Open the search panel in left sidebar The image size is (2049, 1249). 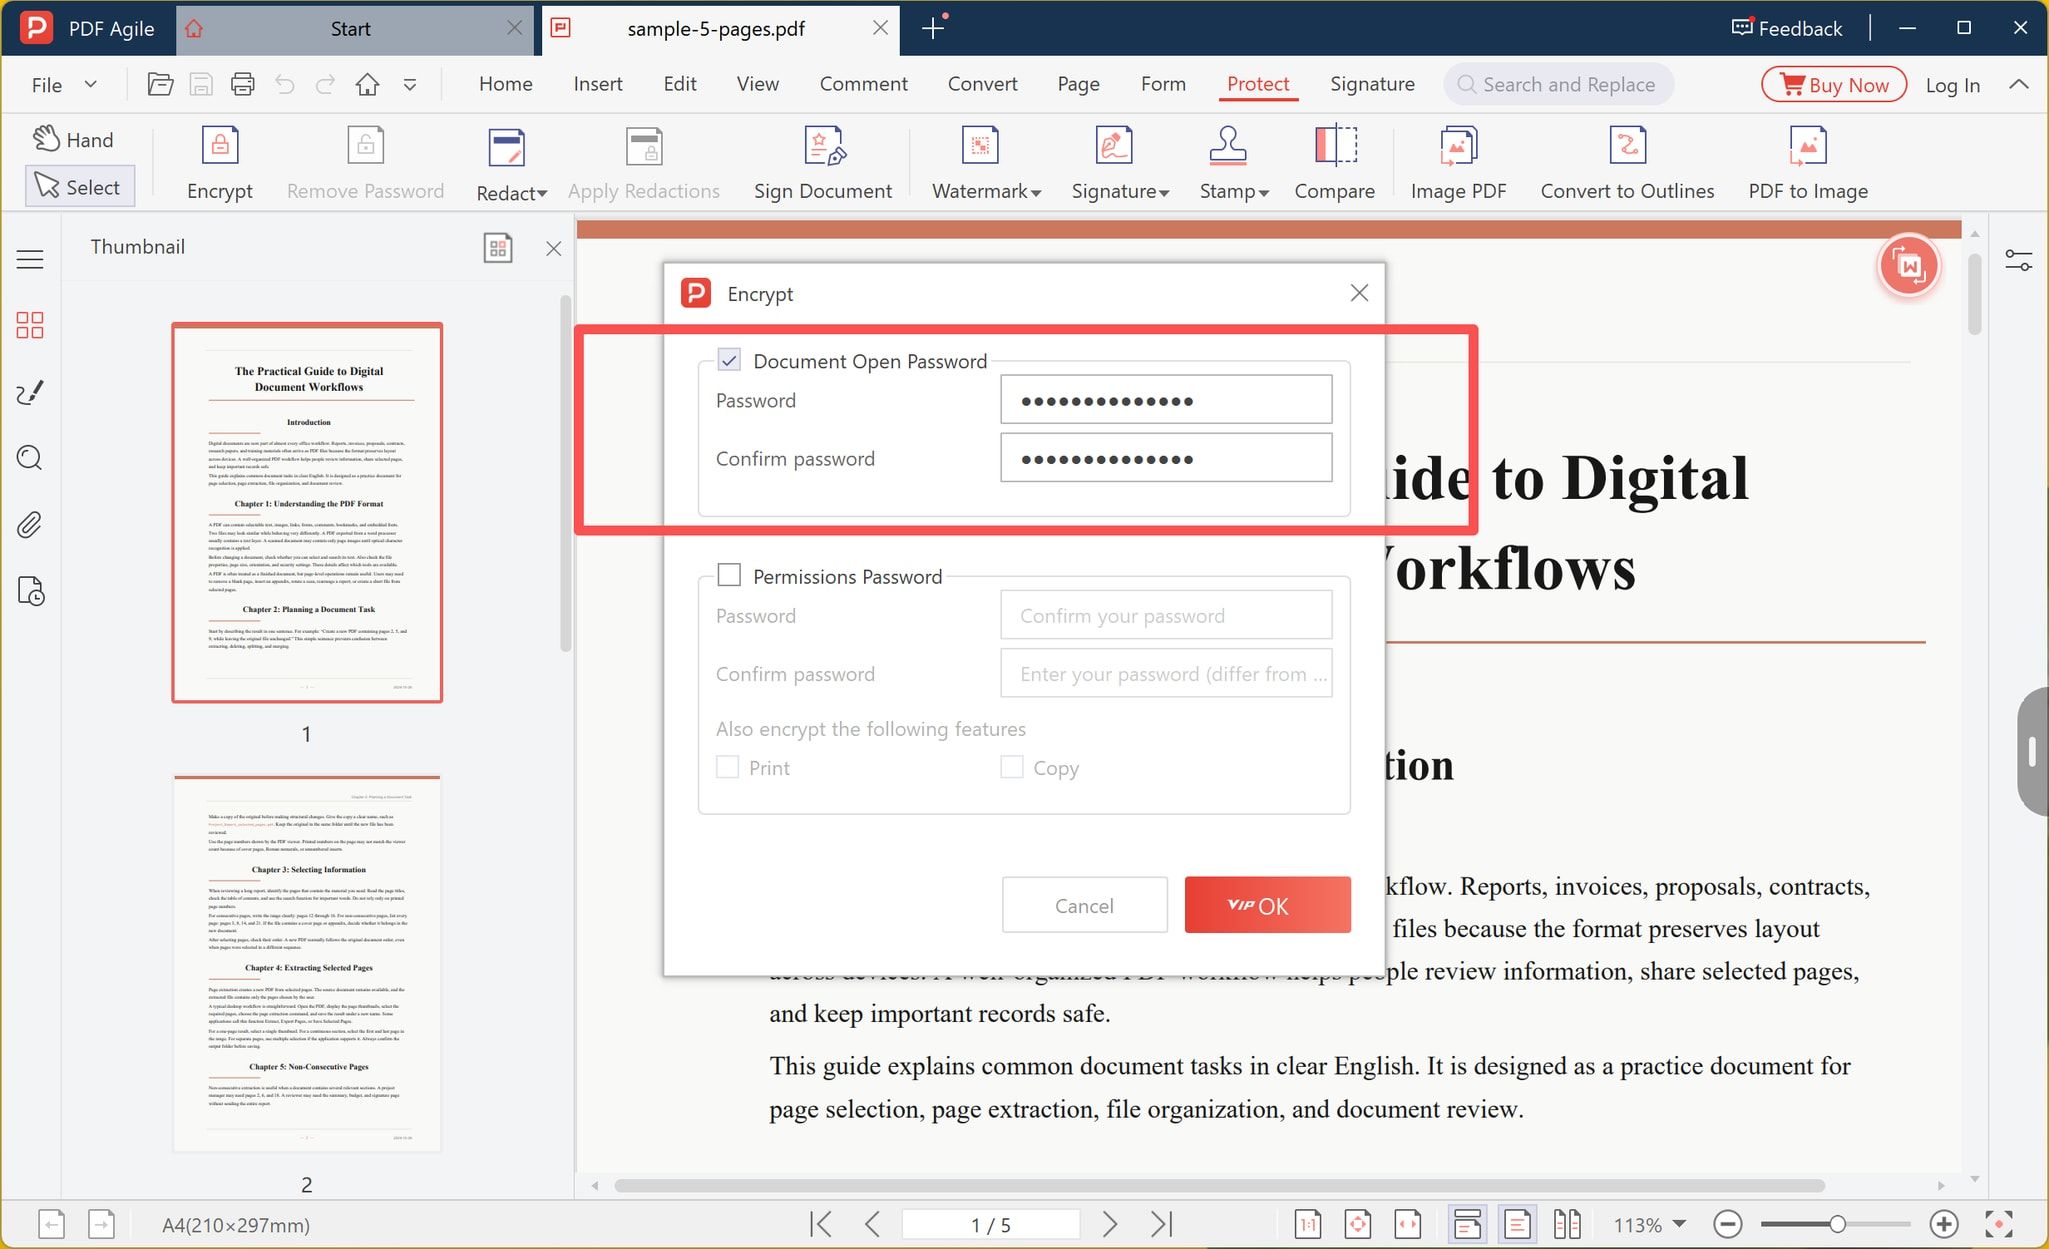30,458
